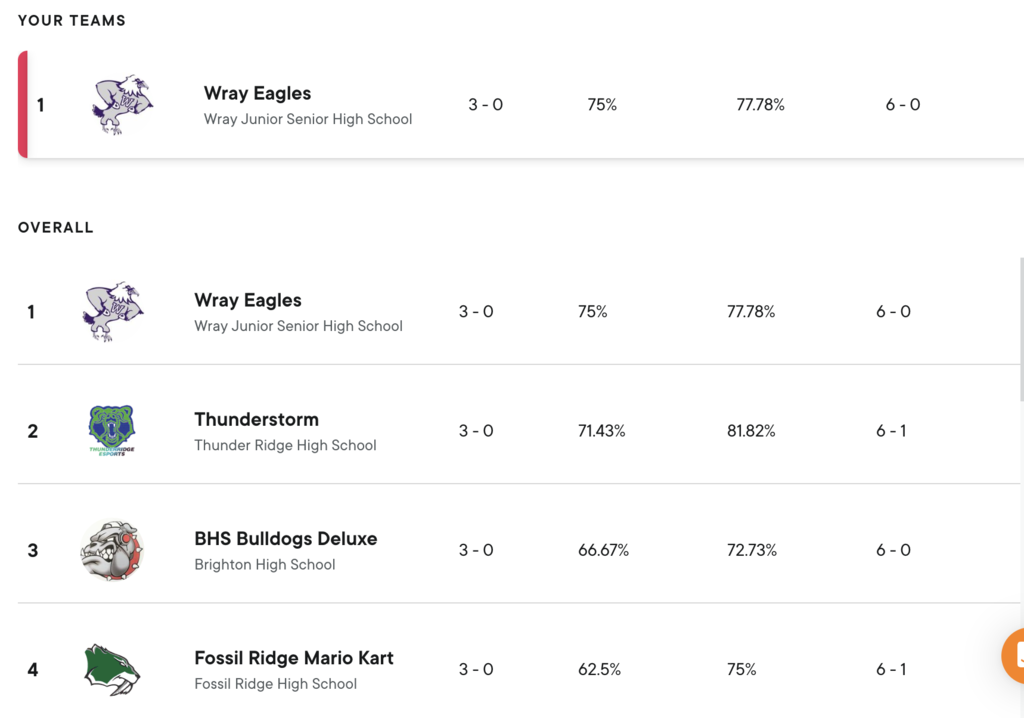
Task: Open Wray Eagles team in Overall list
Action: coord(248,300)
